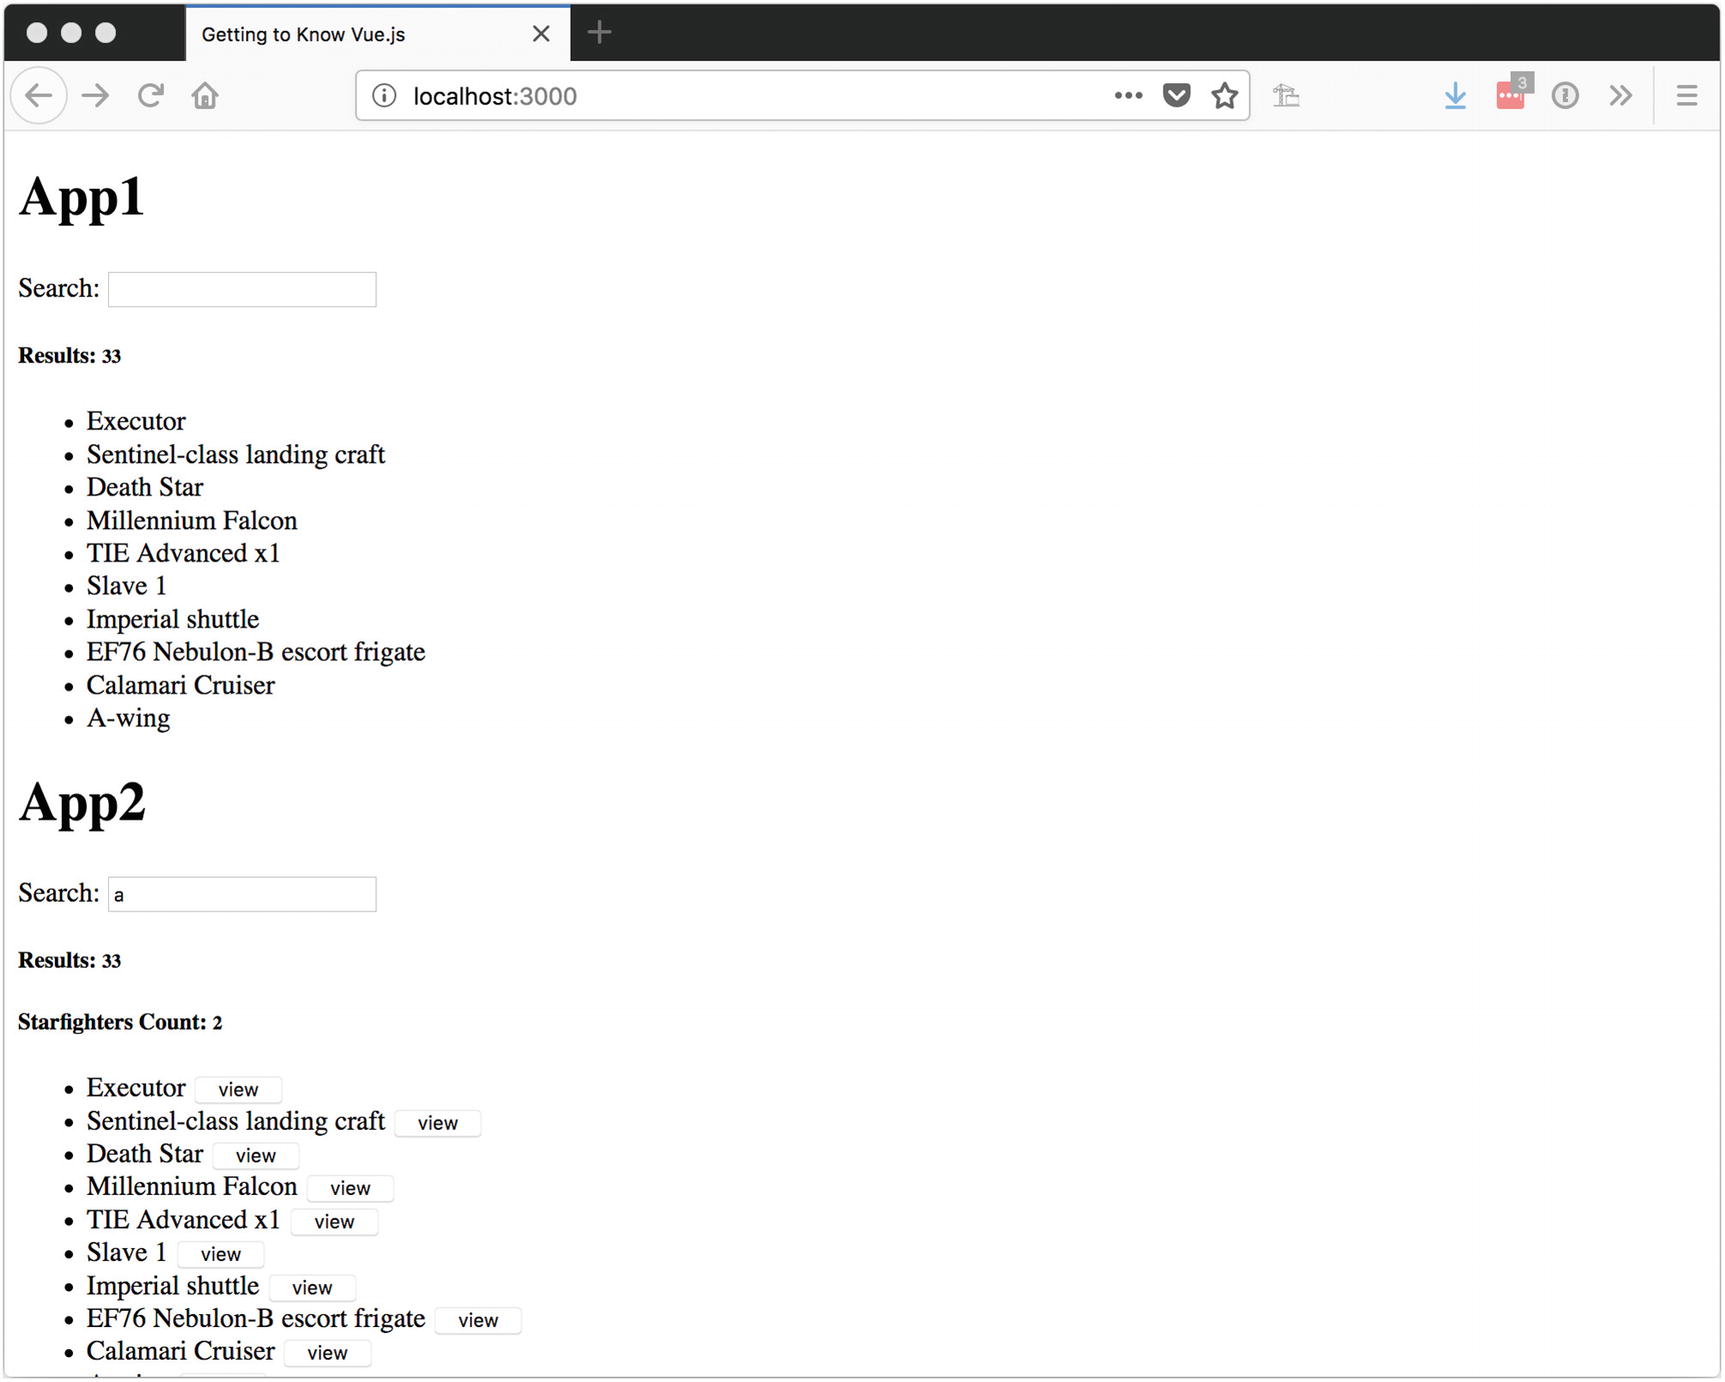This screenshot has width=1725, height=1382.
Task: Show downloads panel
Action: point(1456,96)
